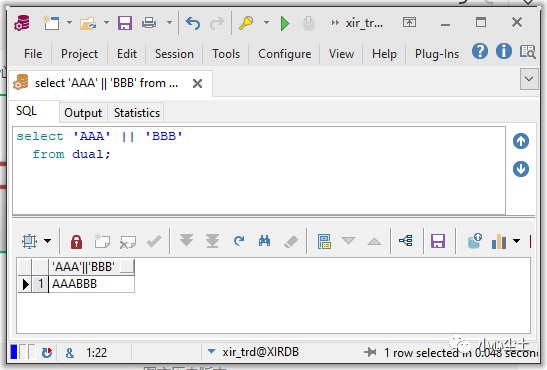Close the SQL window tab
547x370 pixels.
coord(197,84)
